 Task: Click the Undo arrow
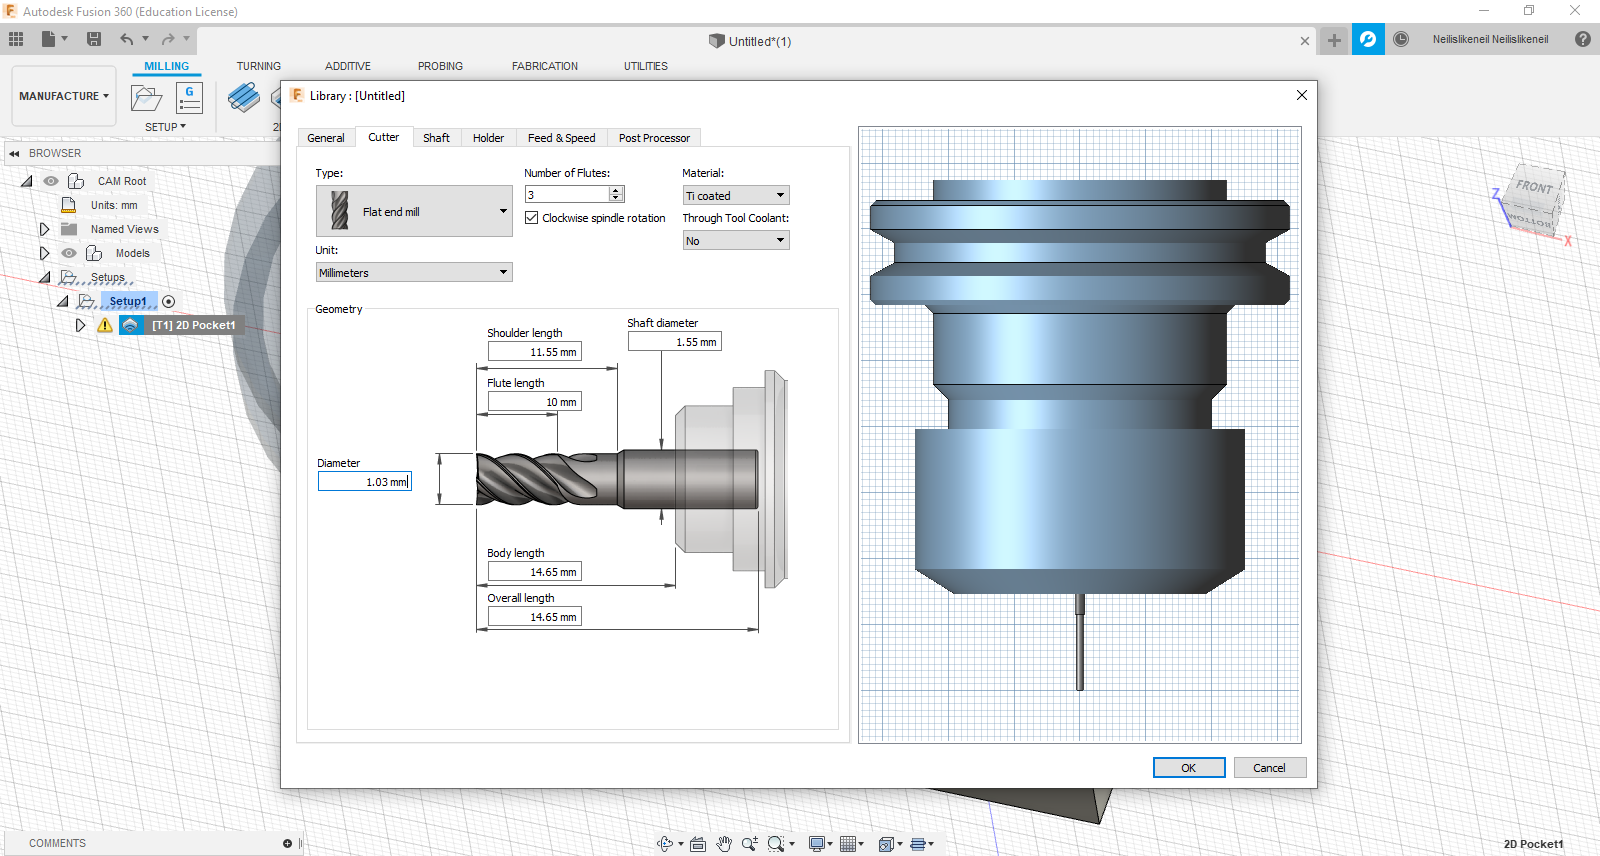(x=127, y=39)
